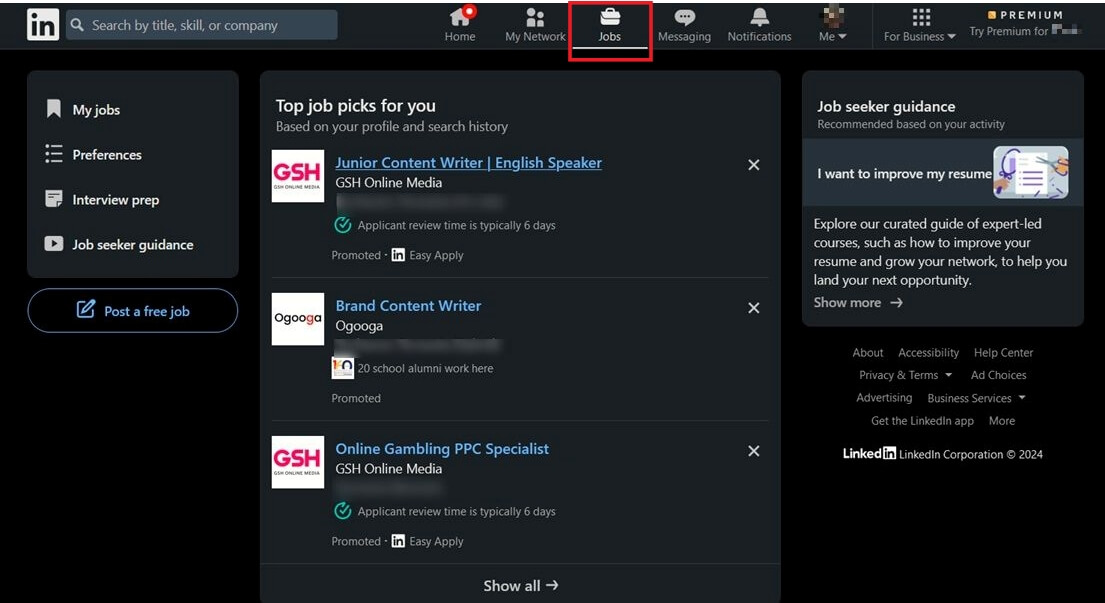
Task: Click Show more in guidance panel
Action: 858,302
